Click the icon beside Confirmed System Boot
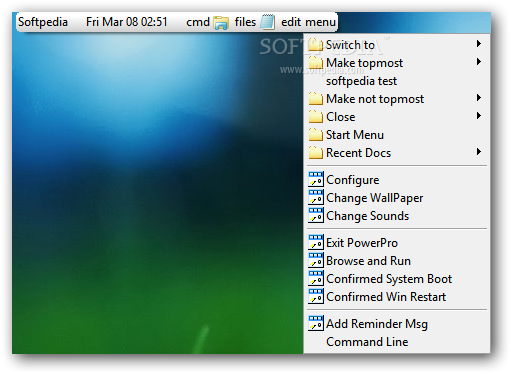This screenshot has width=511, height=374. point(316,278)
